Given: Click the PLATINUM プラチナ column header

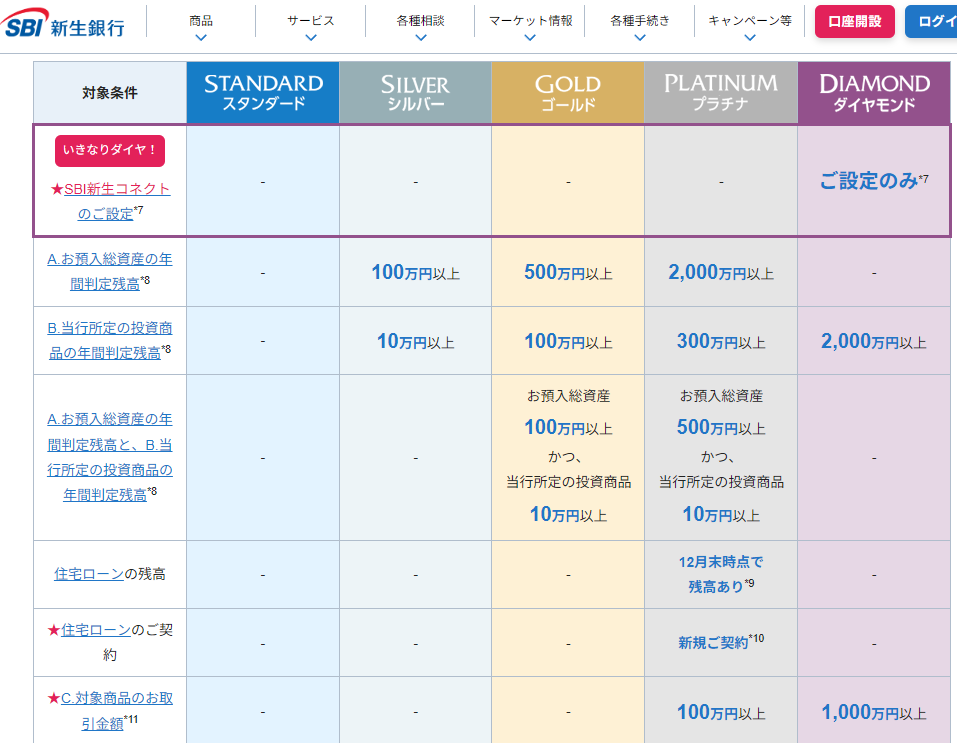Looking at the screenshot, I should pyautogui.click(x=721, y=93).
